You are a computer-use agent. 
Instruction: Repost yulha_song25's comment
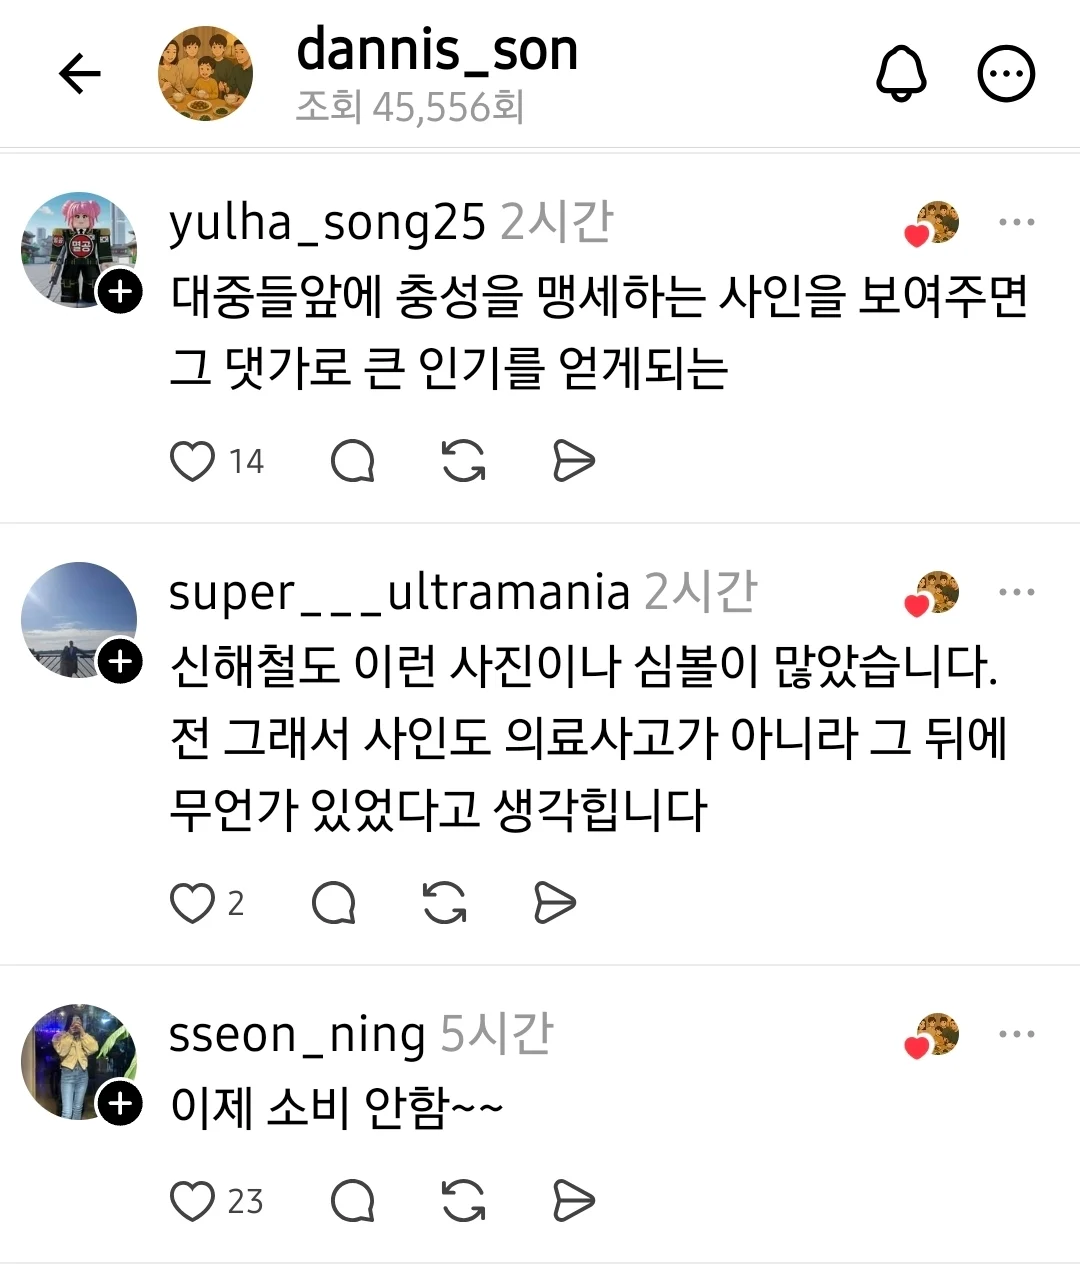pyautogui.click(x=463, y=461)
